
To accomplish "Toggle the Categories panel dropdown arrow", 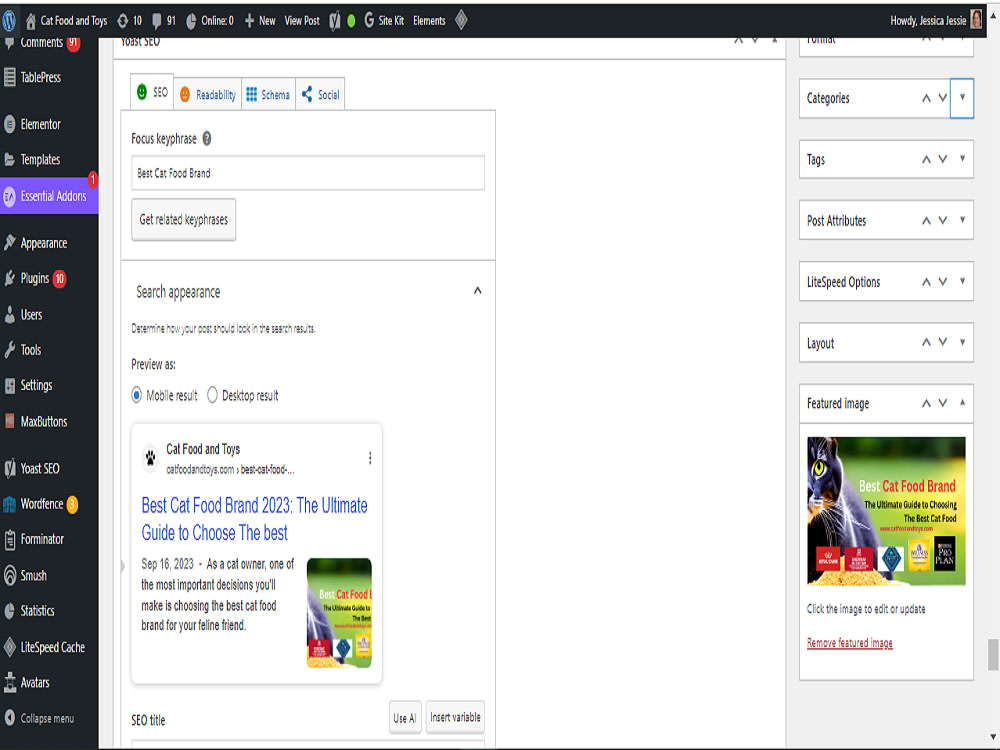I will coord(962,98).
